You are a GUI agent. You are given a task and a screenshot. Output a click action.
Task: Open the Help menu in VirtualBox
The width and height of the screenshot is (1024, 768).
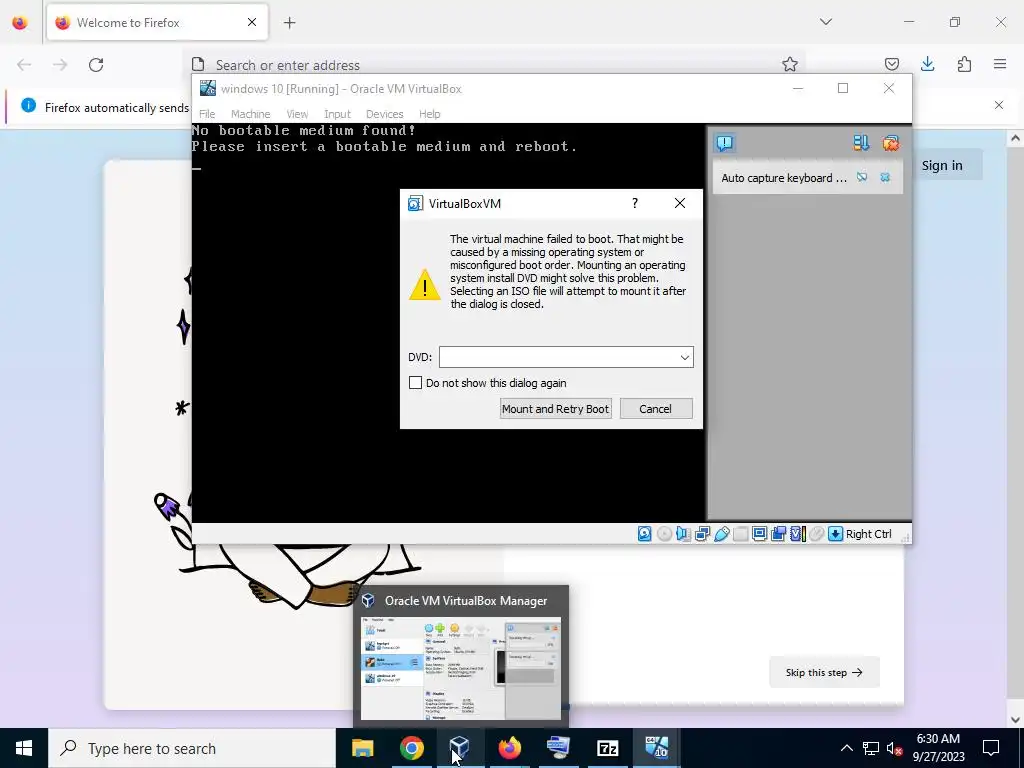coord(430,114)
